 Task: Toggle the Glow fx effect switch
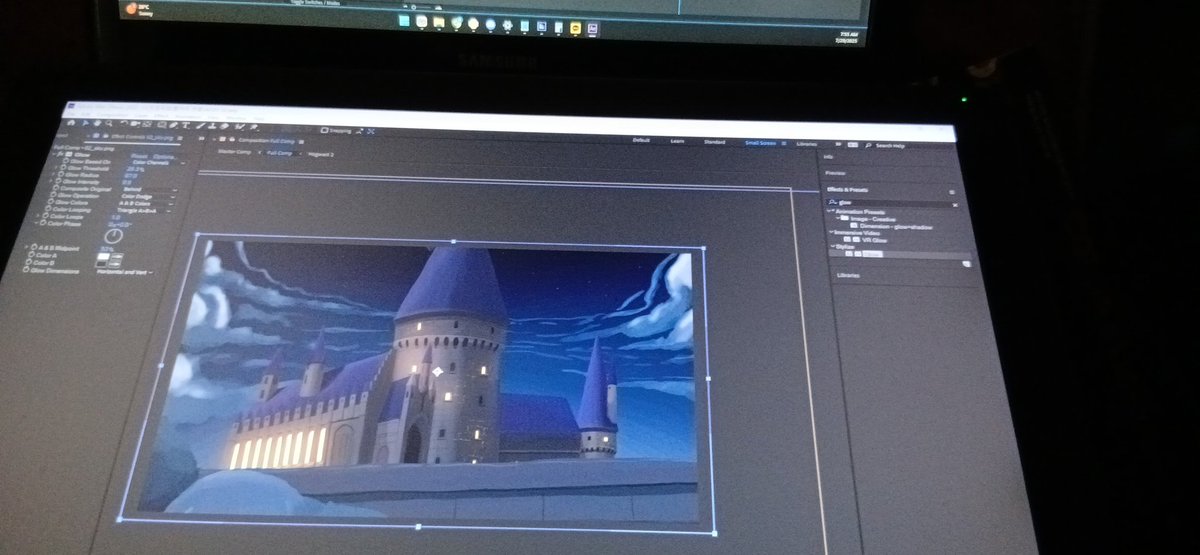pyautogui.click(x=61, y=154)
